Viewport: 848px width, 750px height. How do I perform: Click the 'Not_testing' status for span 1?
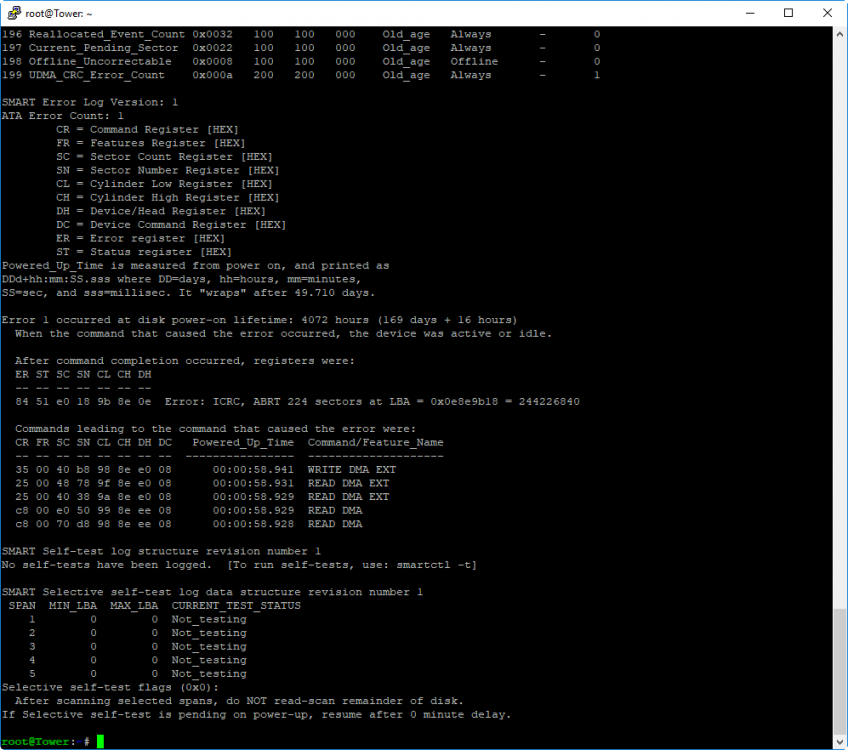tap(209, 619)
